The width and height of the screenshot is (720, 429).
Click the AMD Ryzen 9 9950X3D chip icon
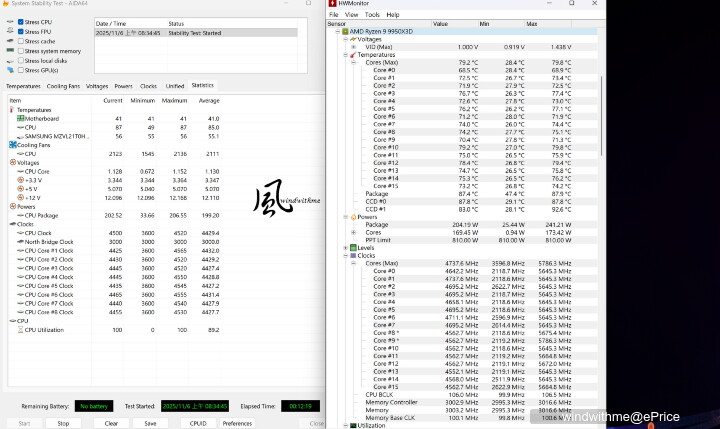pyautogui.click(x=345, y=31)
